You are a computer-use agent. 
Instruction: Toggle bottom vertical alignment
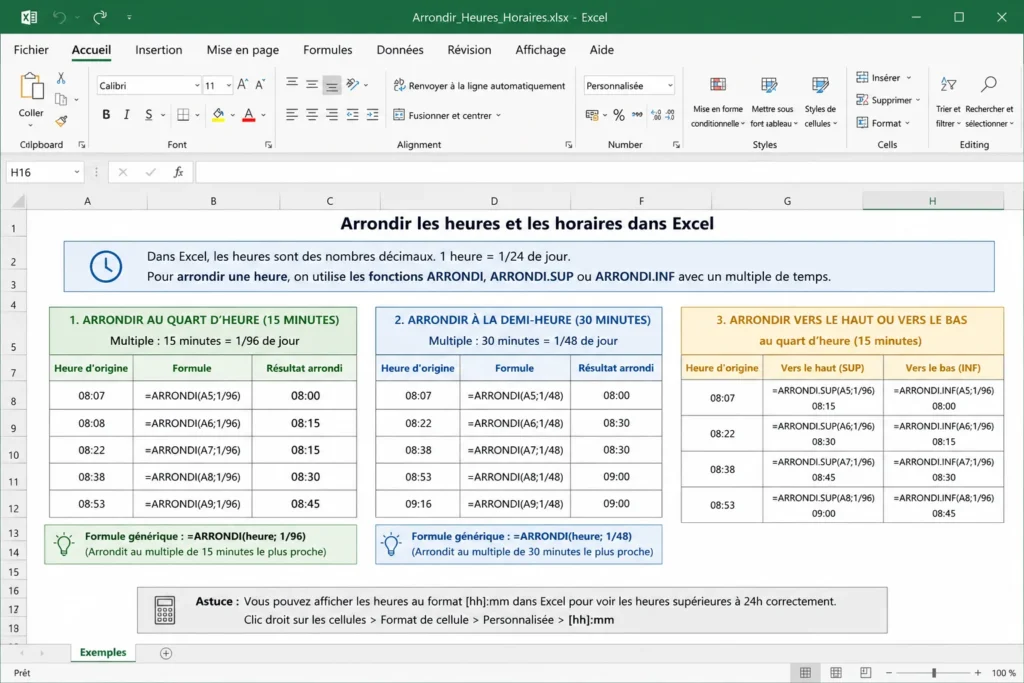pyautogui.click(x=332, y=86)
